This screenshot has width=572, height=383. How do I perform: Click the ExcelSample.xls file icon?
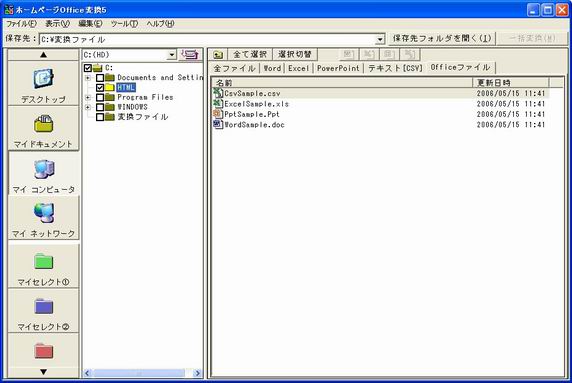pos(218,104)
